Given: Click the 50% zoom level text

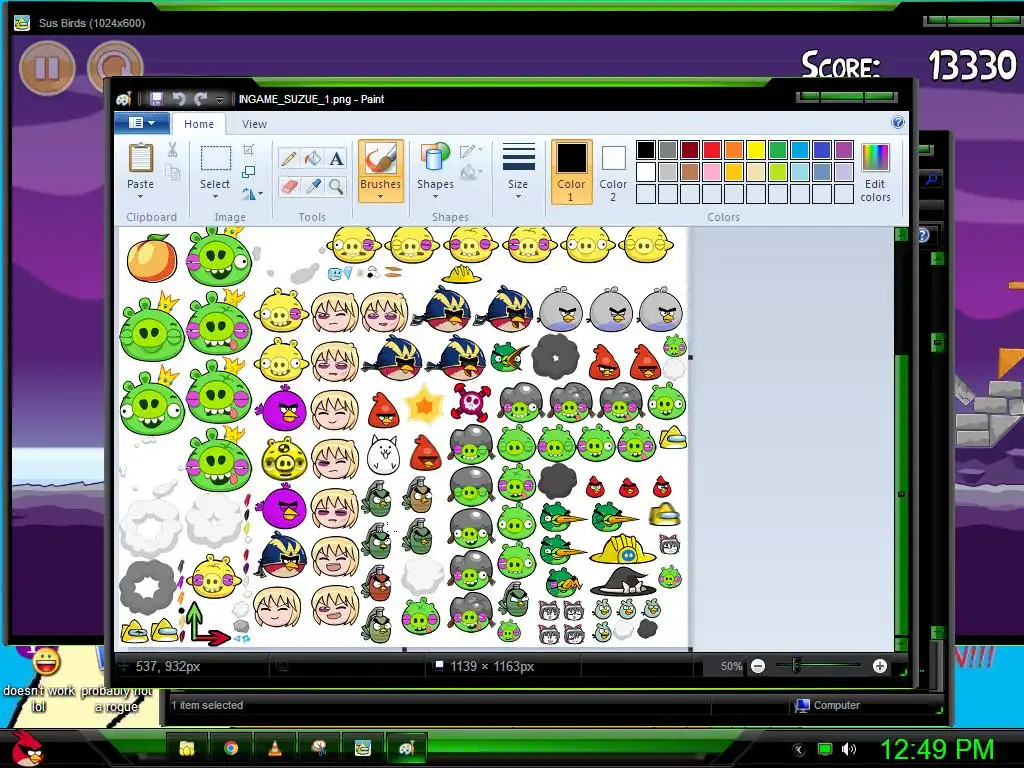Looking at the screenshot, I should (x=731, y=666).
